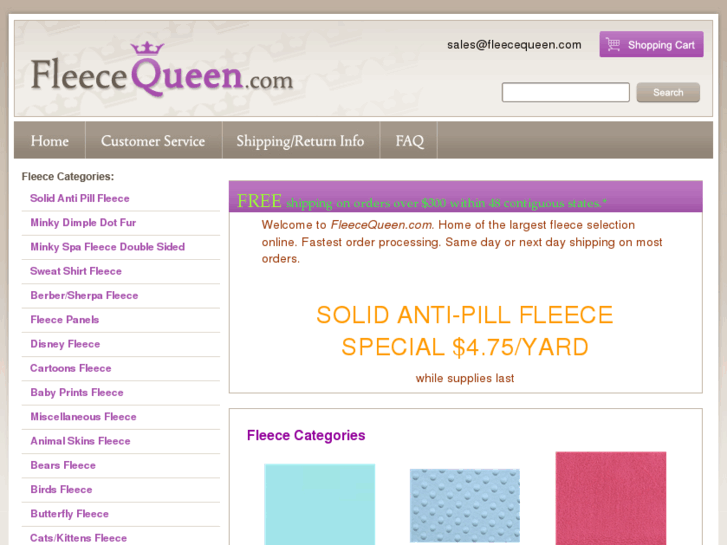
Task: Click the FleeceQueen.com logo
Action: [x=162, y=70]
